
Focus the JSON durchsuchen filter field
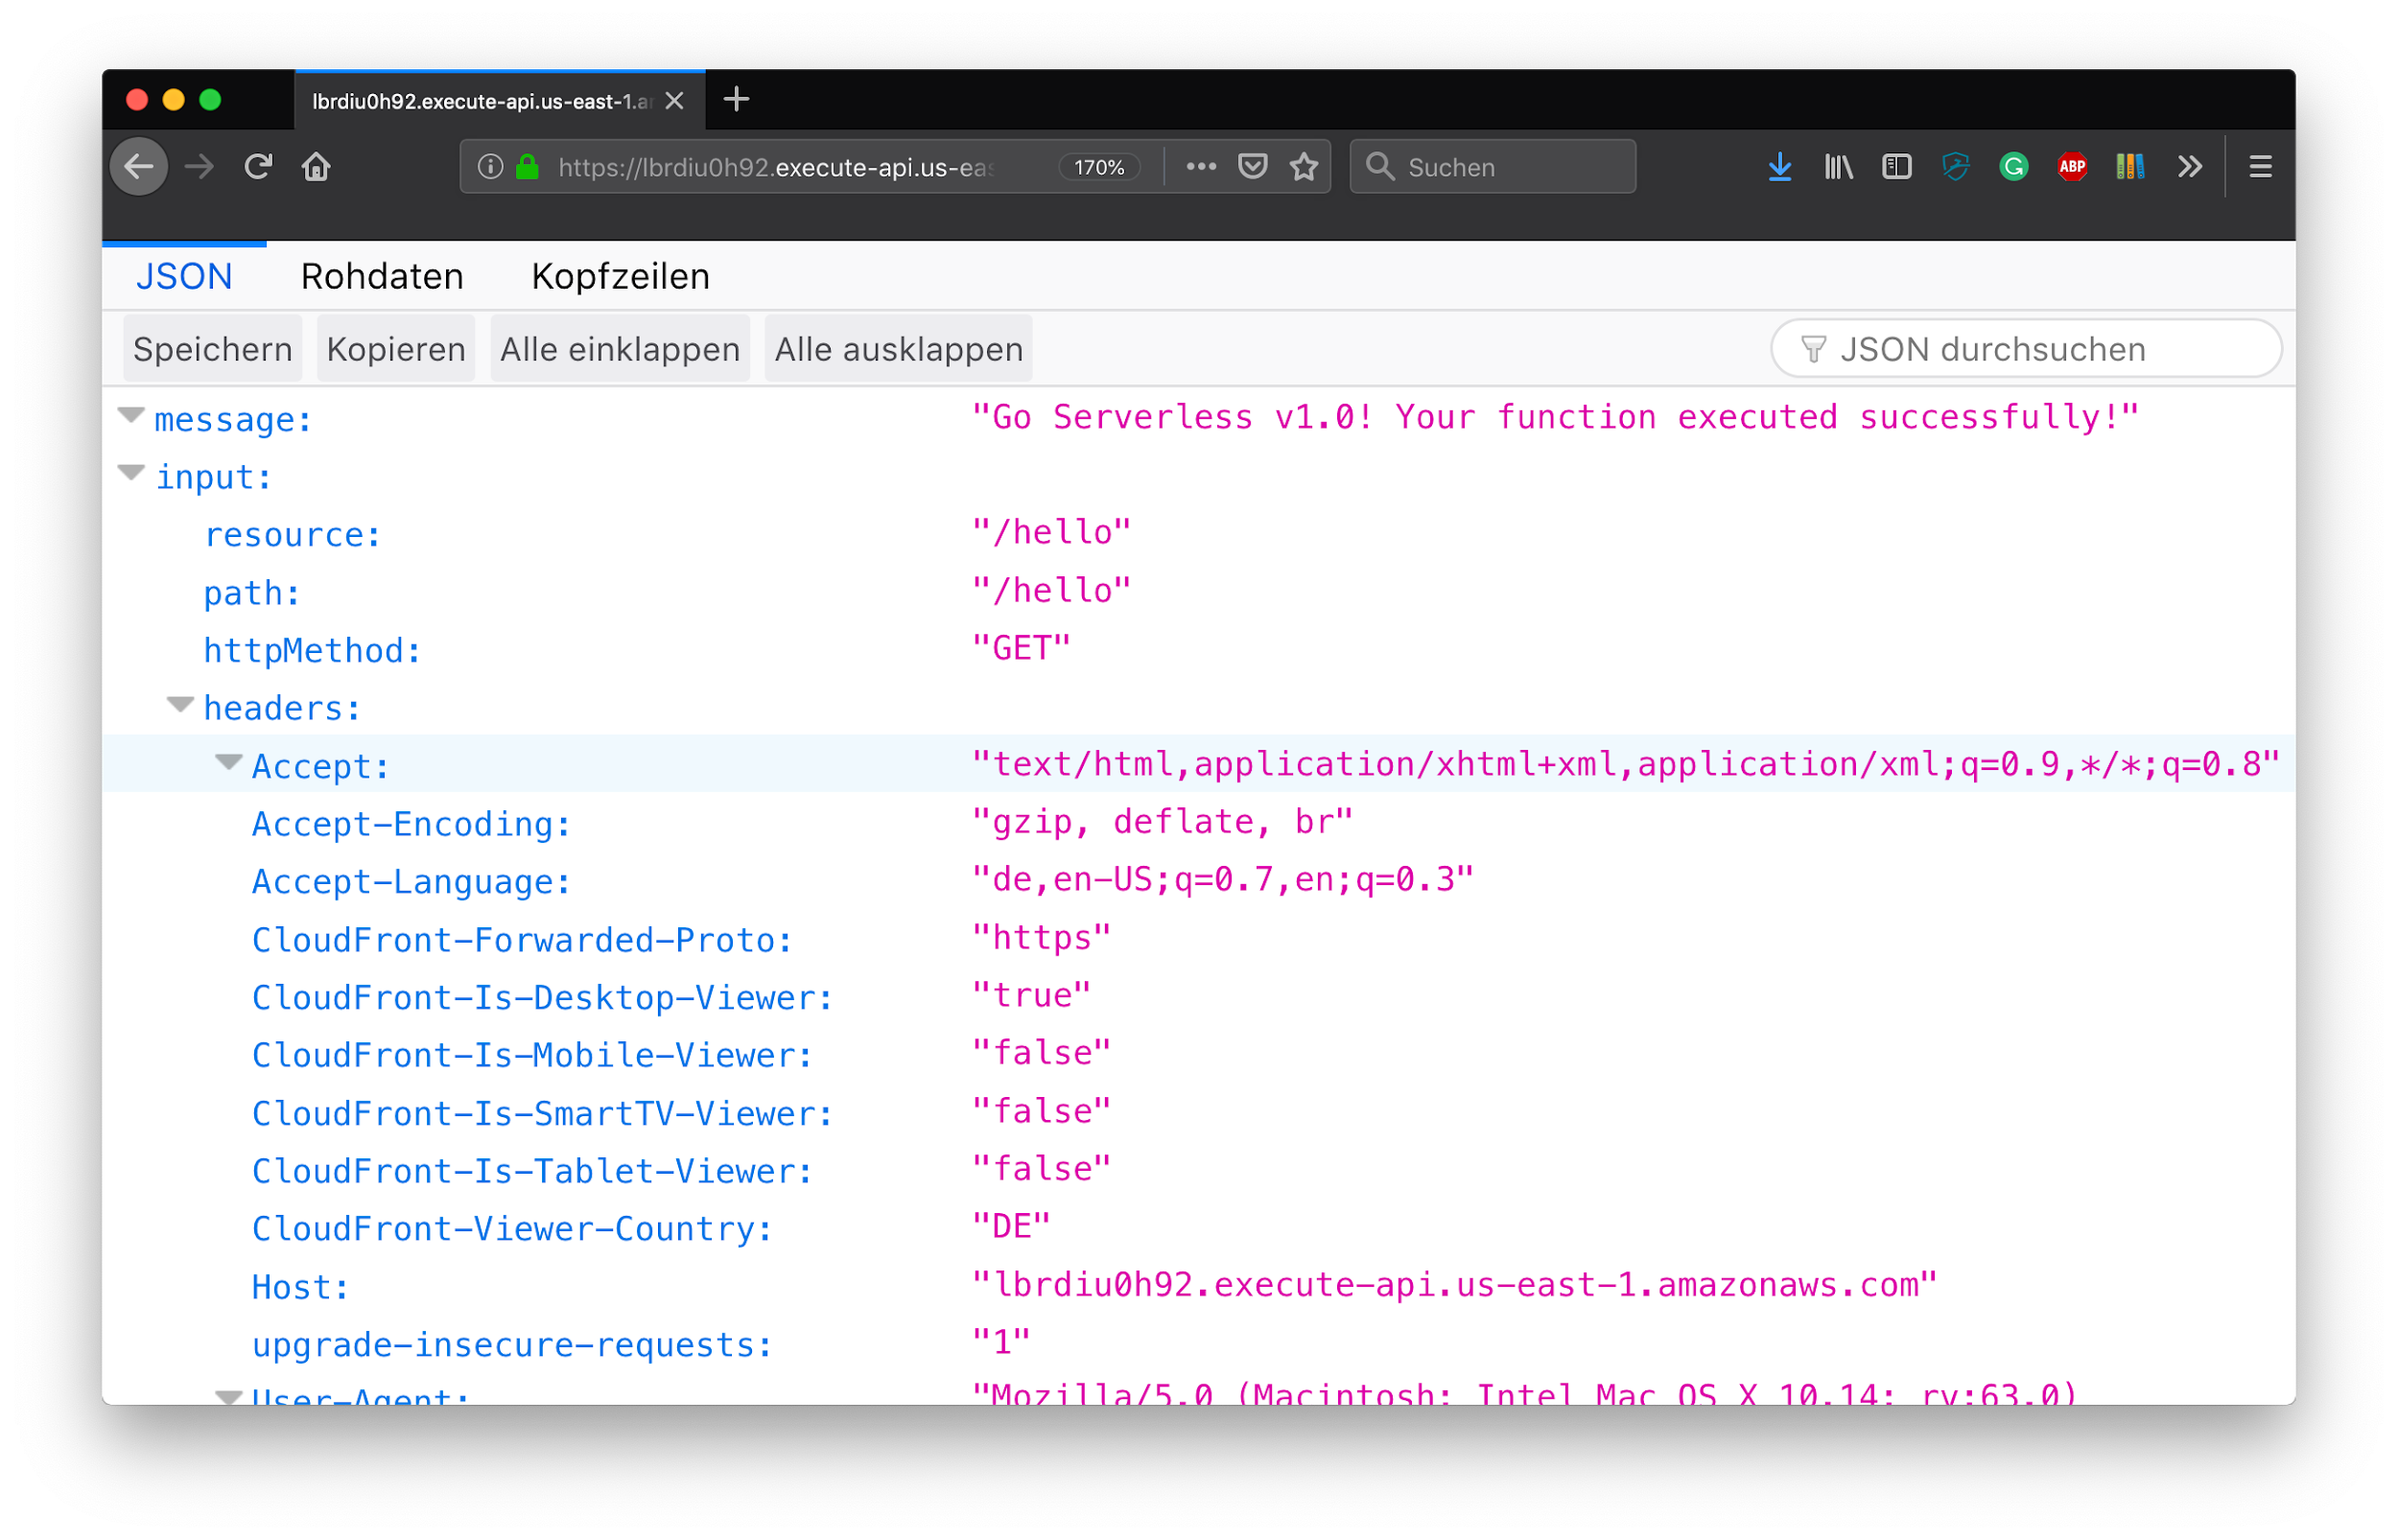(2026, 349)
